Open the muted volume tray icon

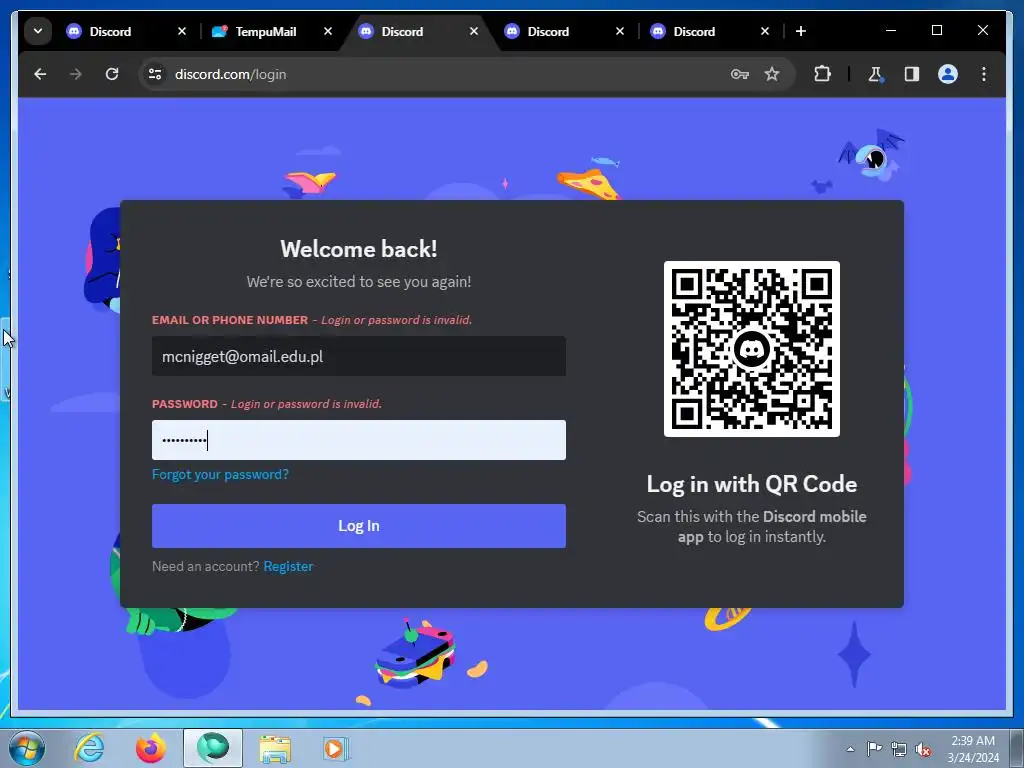pyautogui.click(x=923, y=750)
